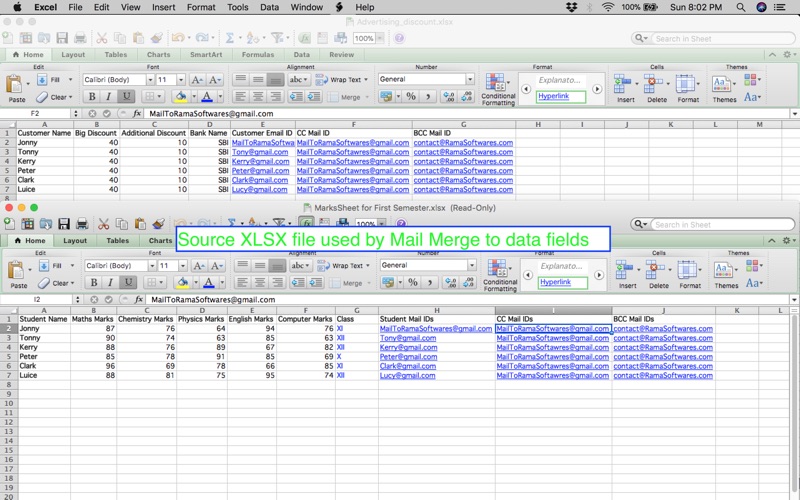Click Lucy@gmail.com link in MarksSheet window
Screen dimensions: 800x500
click(x=407, y=375)
